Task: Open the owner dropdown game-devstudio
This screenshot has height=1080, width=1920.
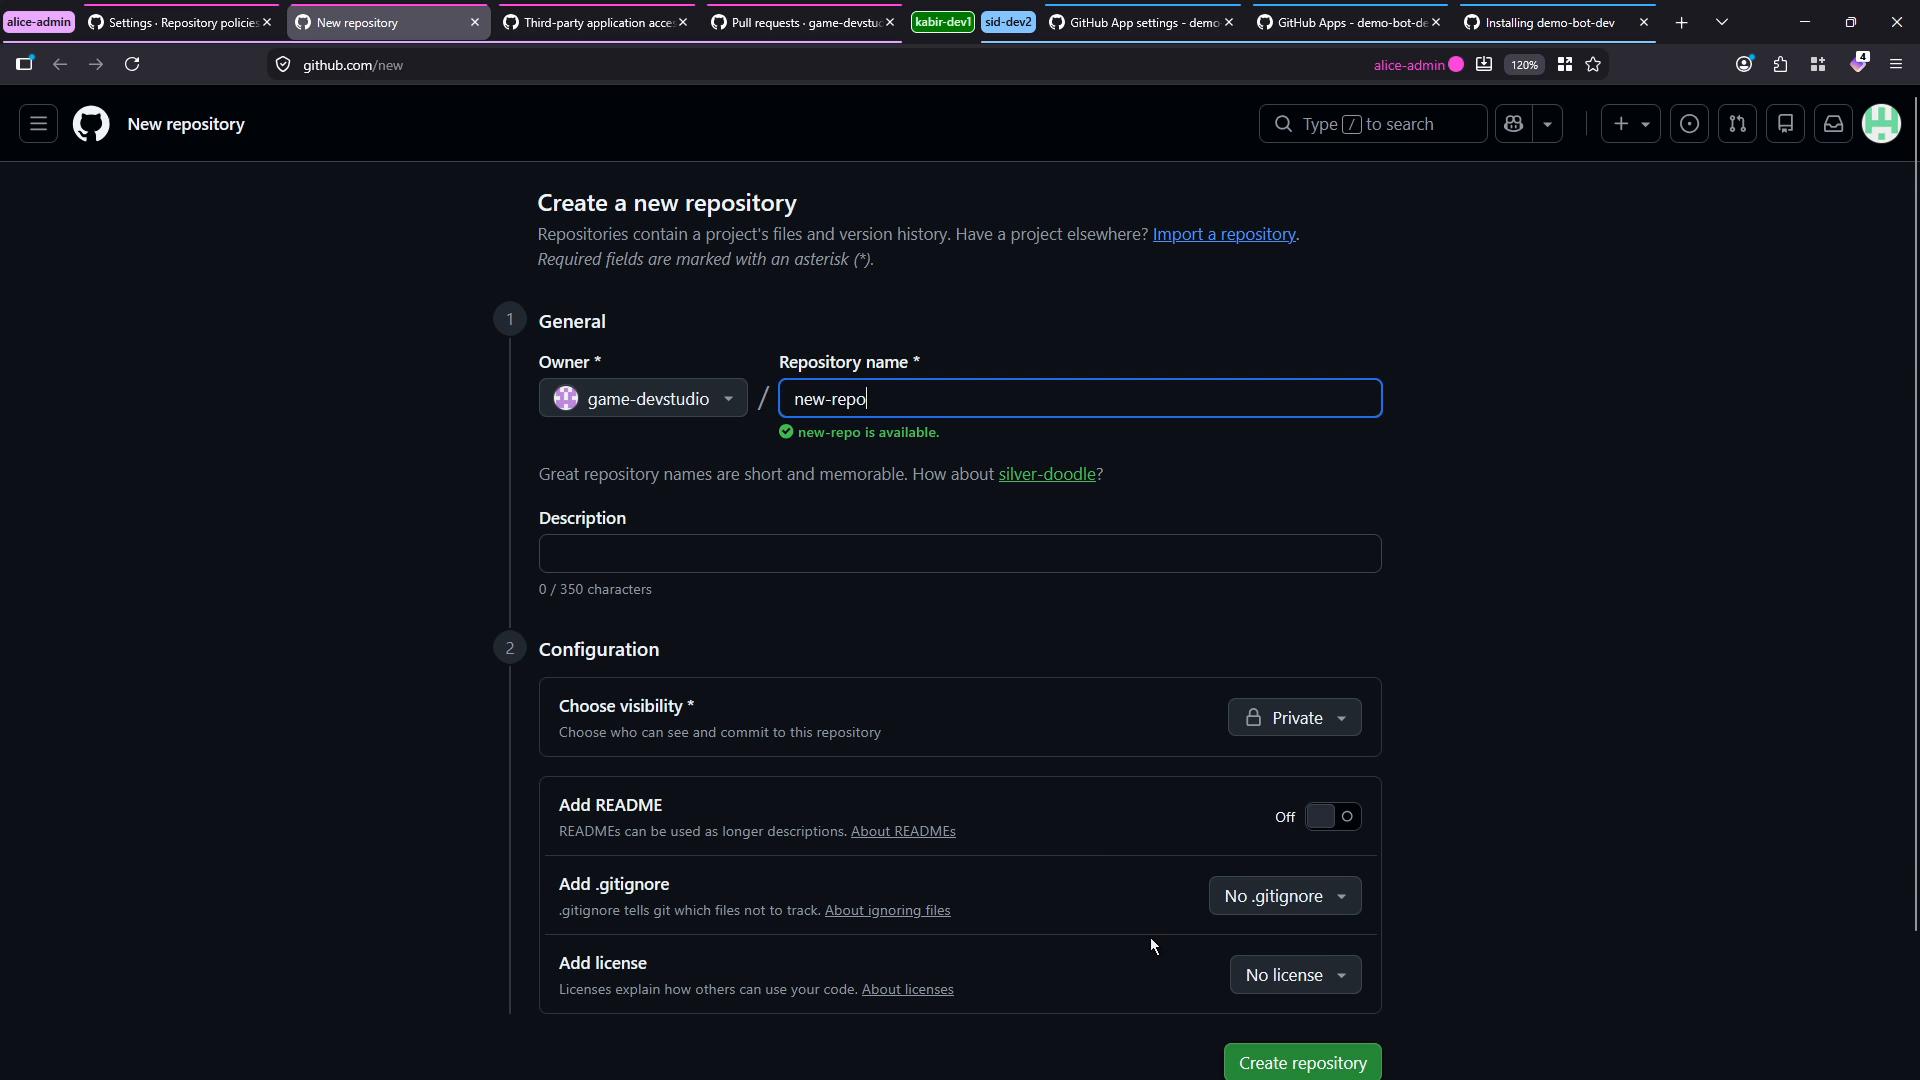Action: tap(643, 398)
